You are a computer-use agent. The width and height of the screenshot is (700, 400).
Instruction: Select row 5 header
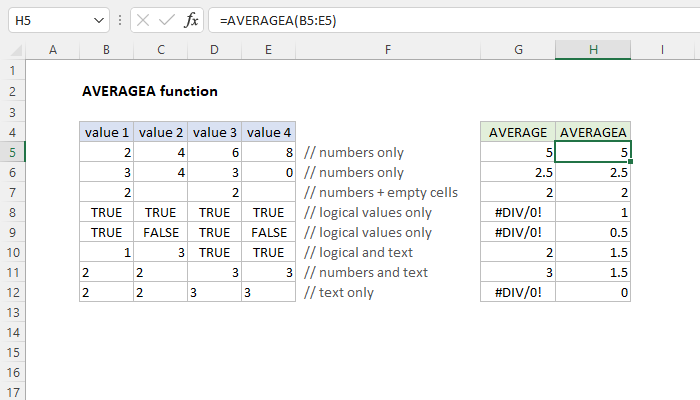(12, 152)
